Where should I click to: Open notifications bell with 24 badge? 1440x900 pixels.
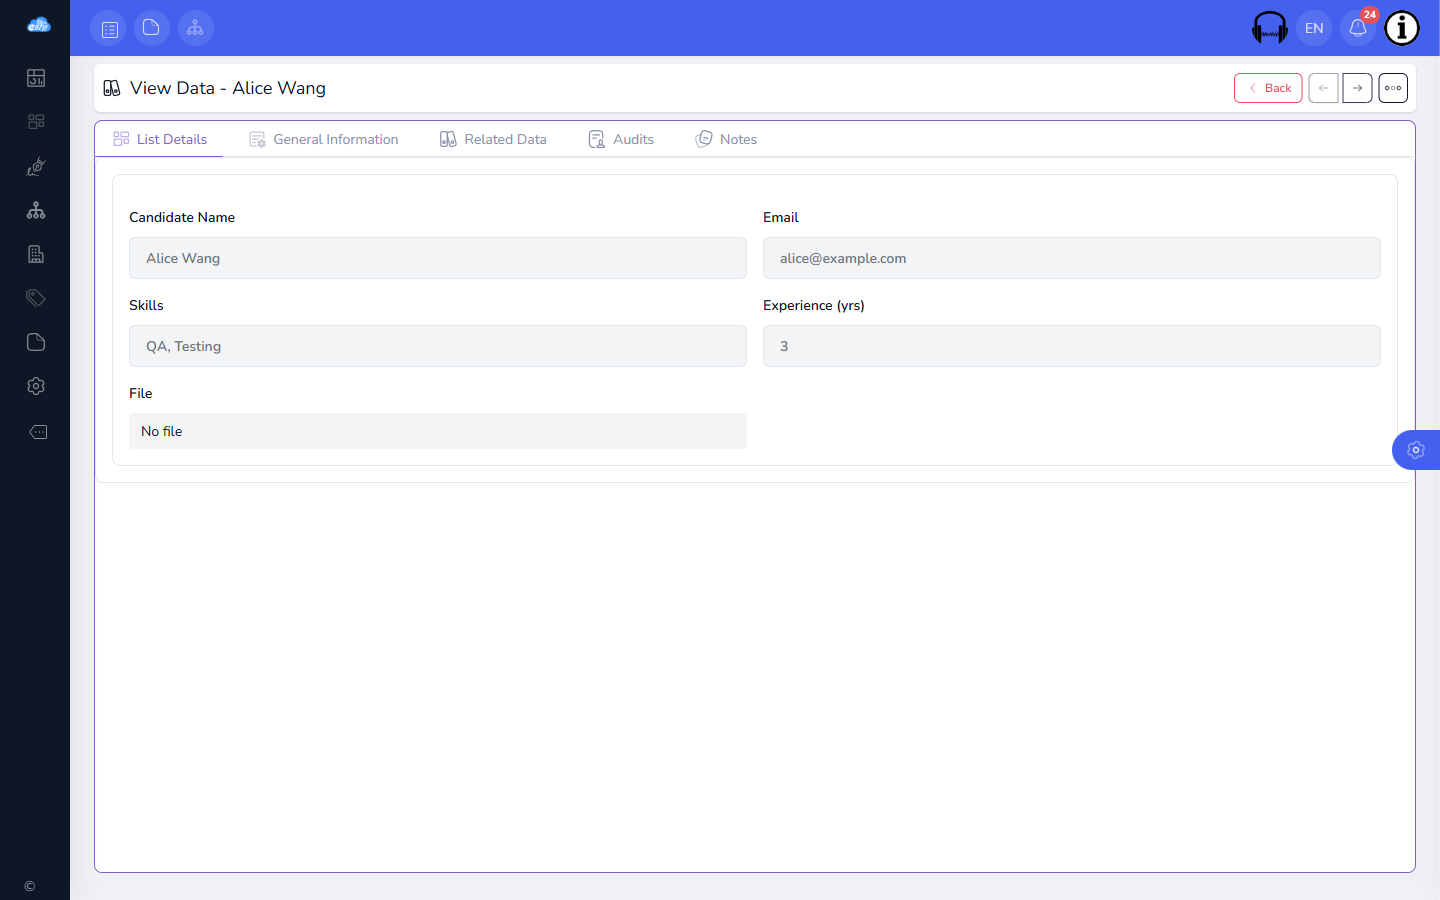tap(1358, 28)
